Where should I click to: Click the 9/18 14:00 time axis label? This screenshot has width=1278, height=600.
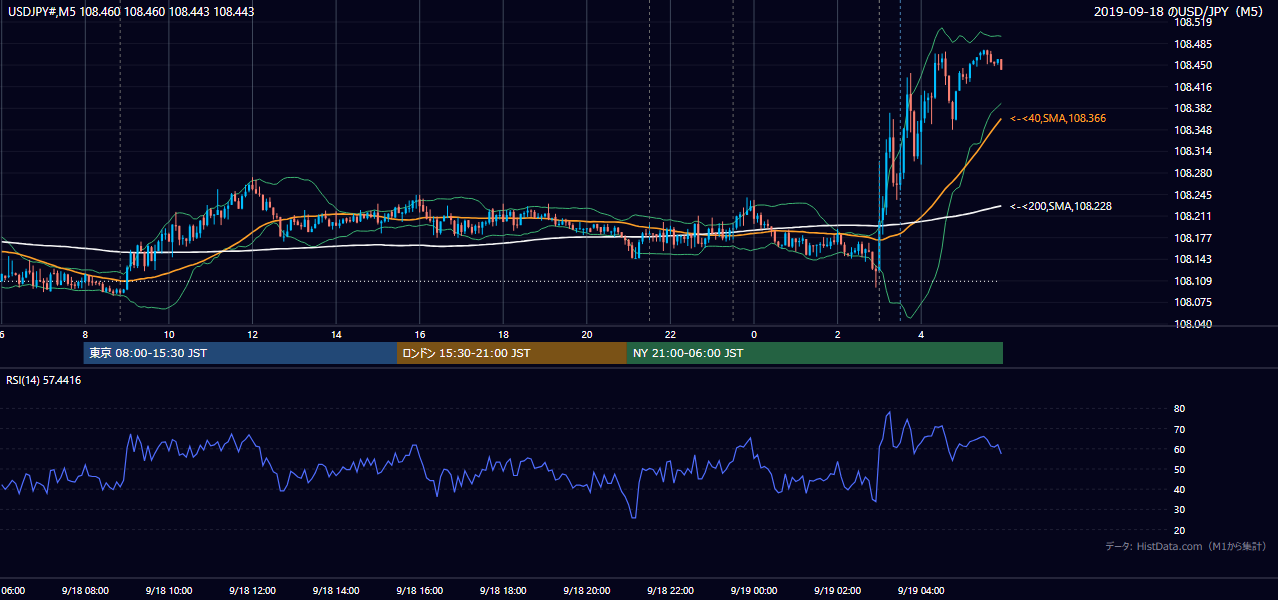coord(336,591)
